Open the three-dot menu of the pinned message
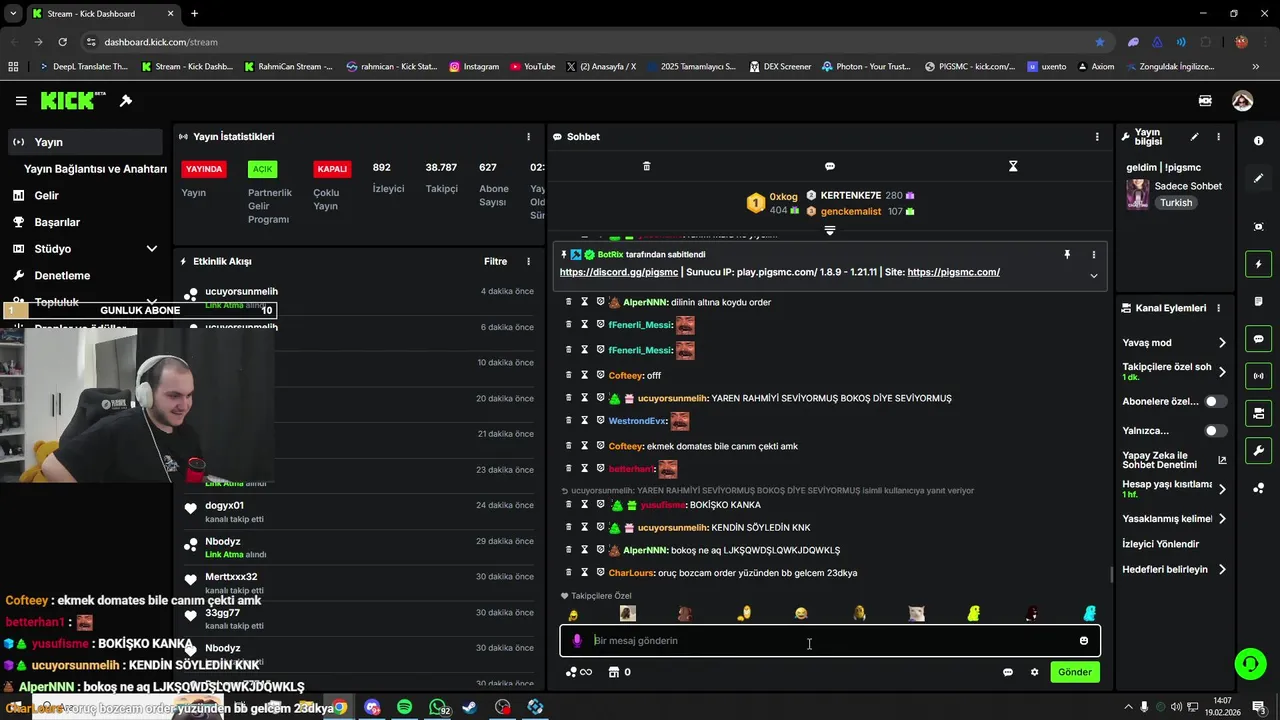 coord(1094,255)
